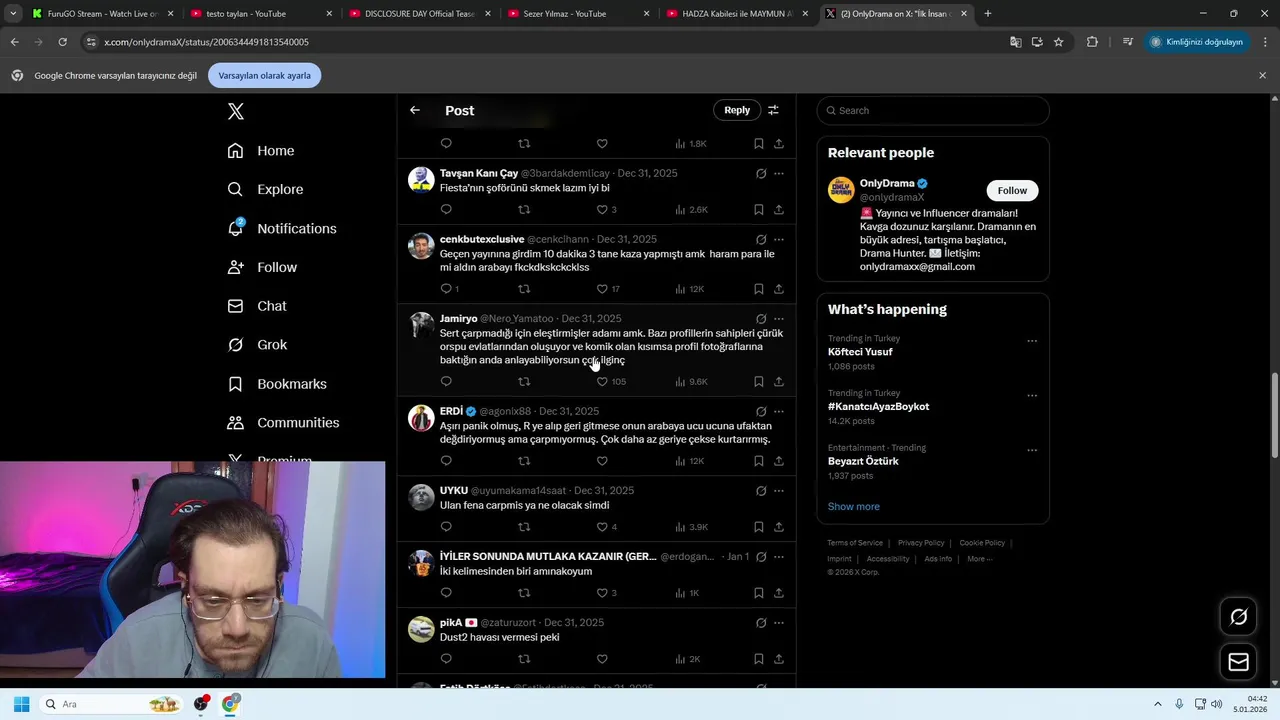This screenshot has width=1280, height=720.
Task: Bookmark Tavşan Kanı Çay's reply
Action: point(759,210)
